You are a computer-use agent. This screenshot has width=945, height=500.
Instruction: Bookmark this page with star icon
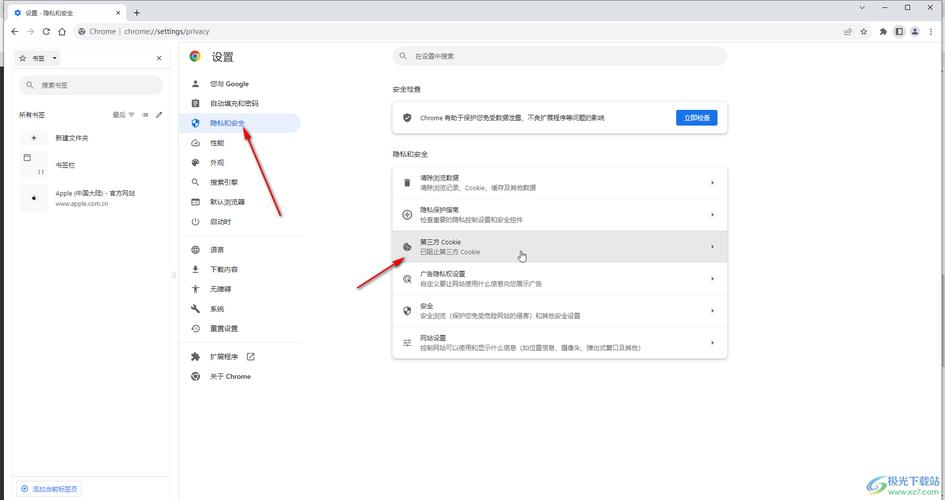(x=864, y=31)
